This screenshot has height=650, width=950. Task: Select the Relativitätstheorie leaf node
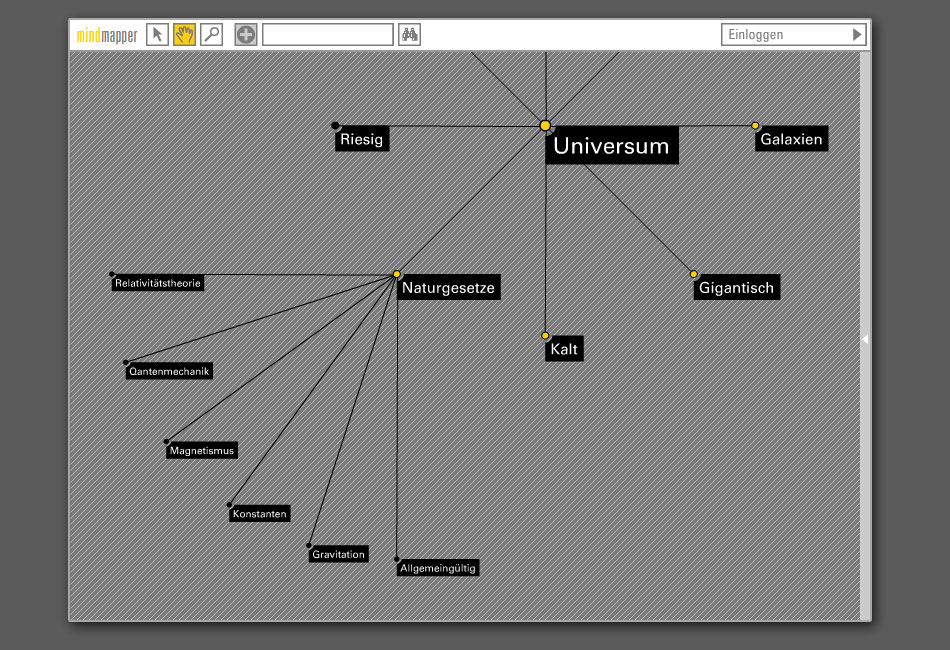[158, 283]
